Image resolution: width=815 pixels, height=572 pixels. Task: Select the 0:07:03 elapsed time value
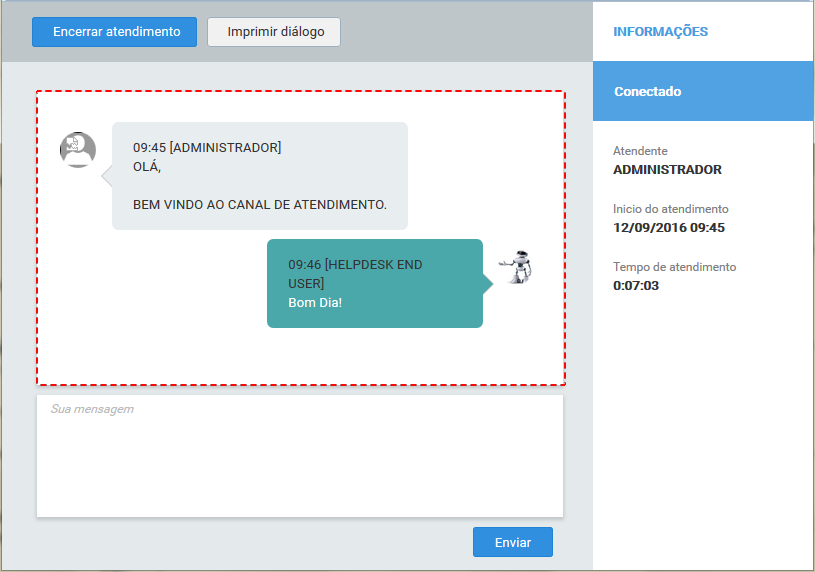click(x=636, y=285)
